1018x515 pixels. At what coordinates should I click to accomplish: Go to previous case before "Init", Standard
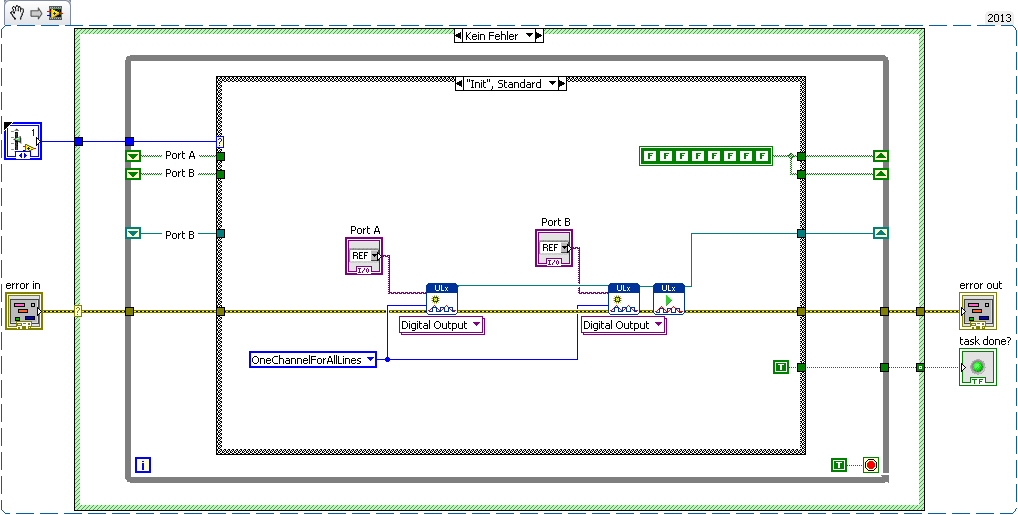pyautogui.click(x=460, y=83)
